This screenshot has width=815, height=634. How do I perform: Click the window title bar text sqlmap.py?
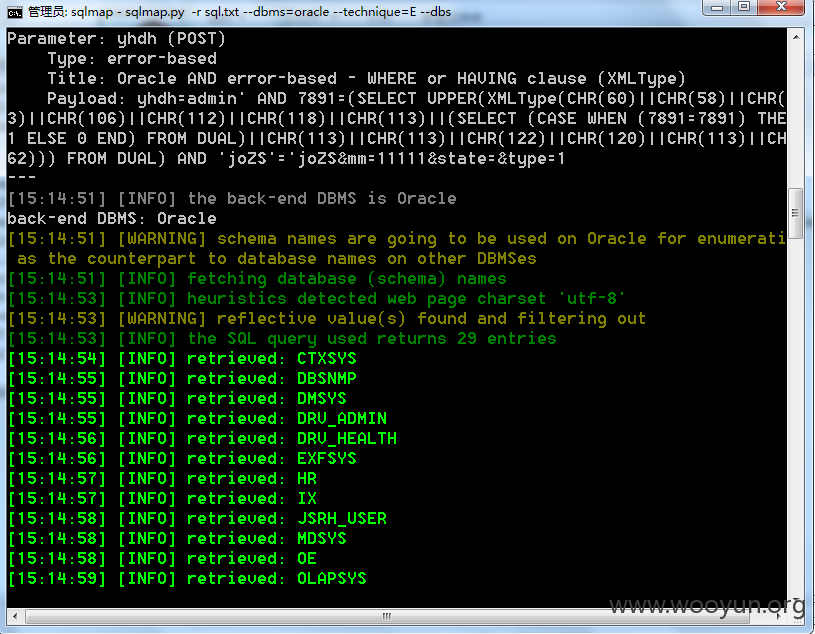[x=155, y=11]
